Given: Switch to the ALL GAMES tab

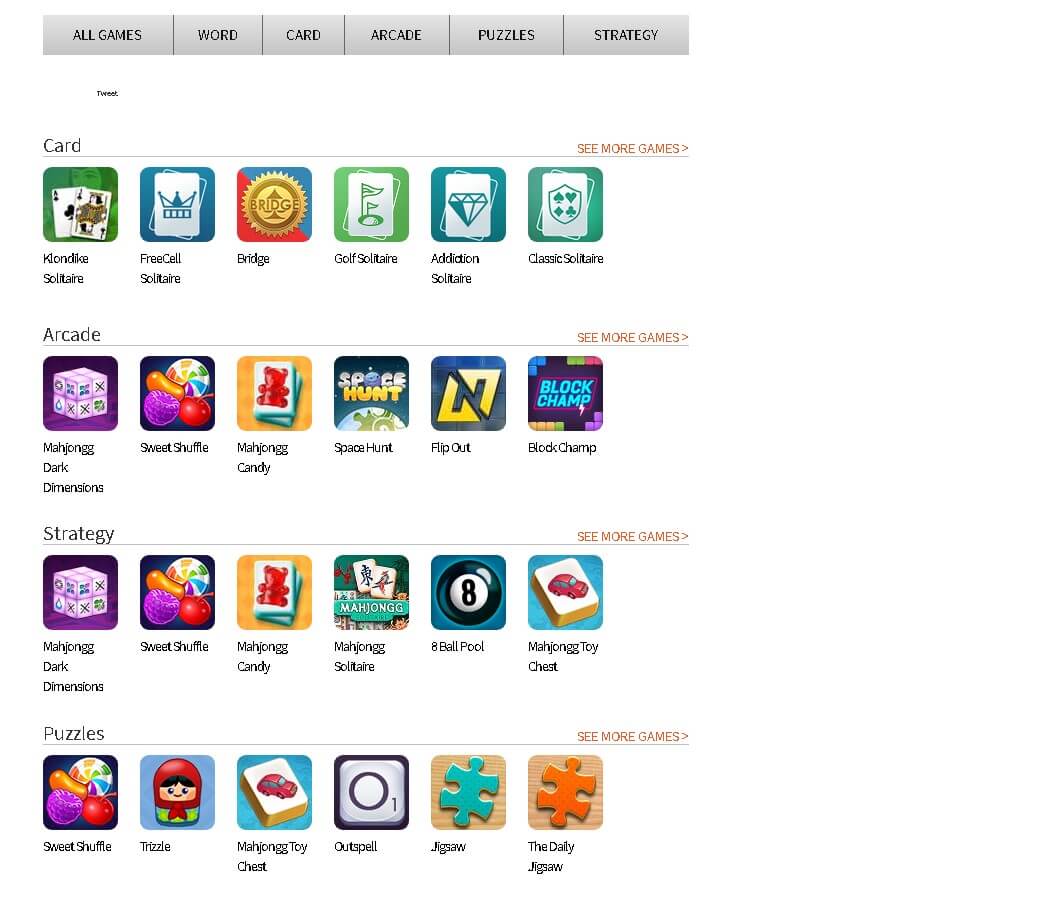Looking at the screenshot, I should [x=108, y=35].
